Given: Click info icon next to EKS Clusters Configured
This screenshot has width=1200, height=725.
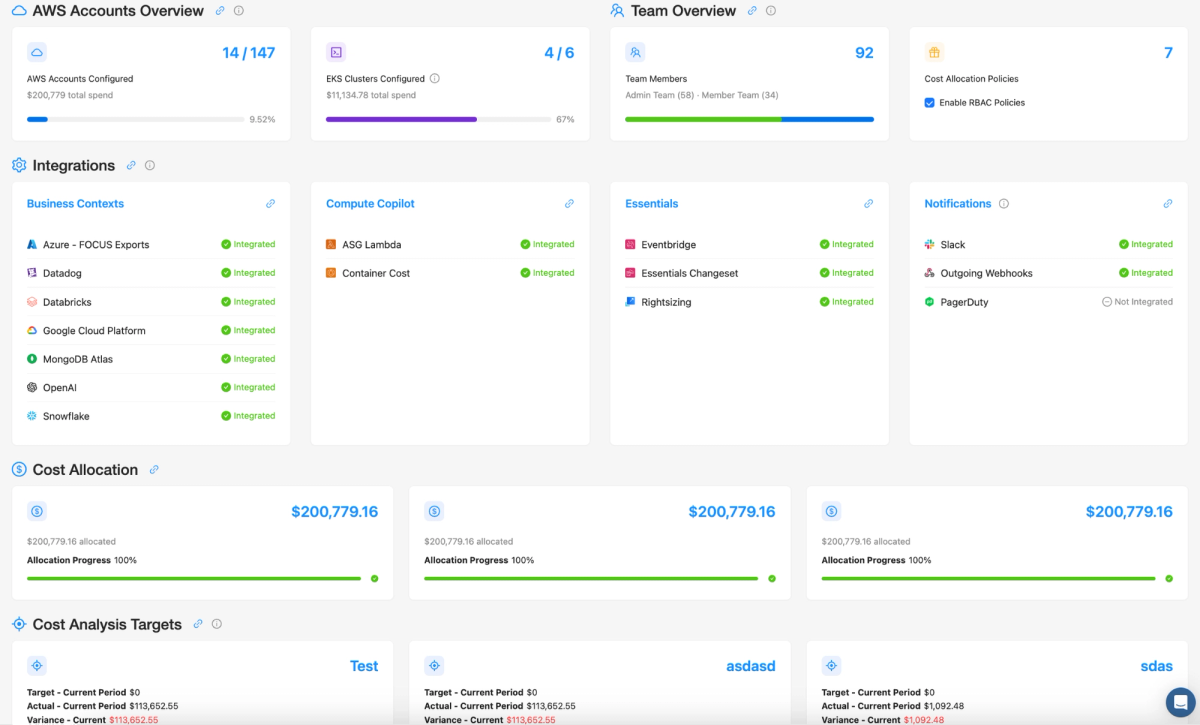Looking at the screenshot, I should point(435,79).
